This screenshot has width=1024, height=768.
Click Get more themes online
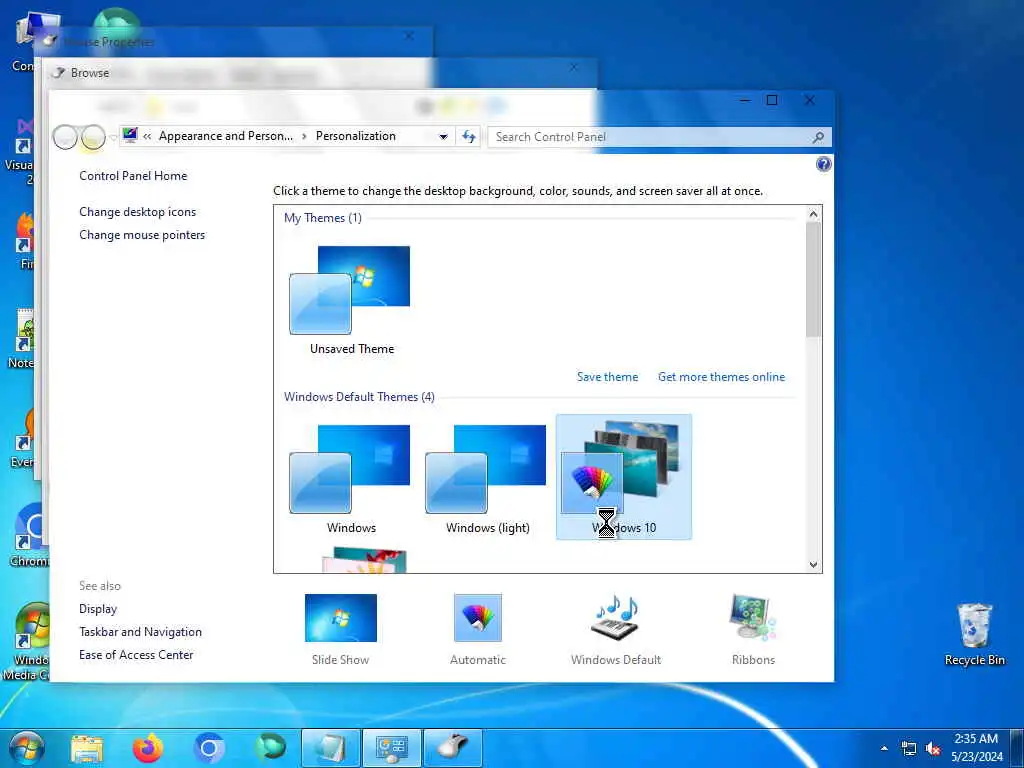[722, 377]
